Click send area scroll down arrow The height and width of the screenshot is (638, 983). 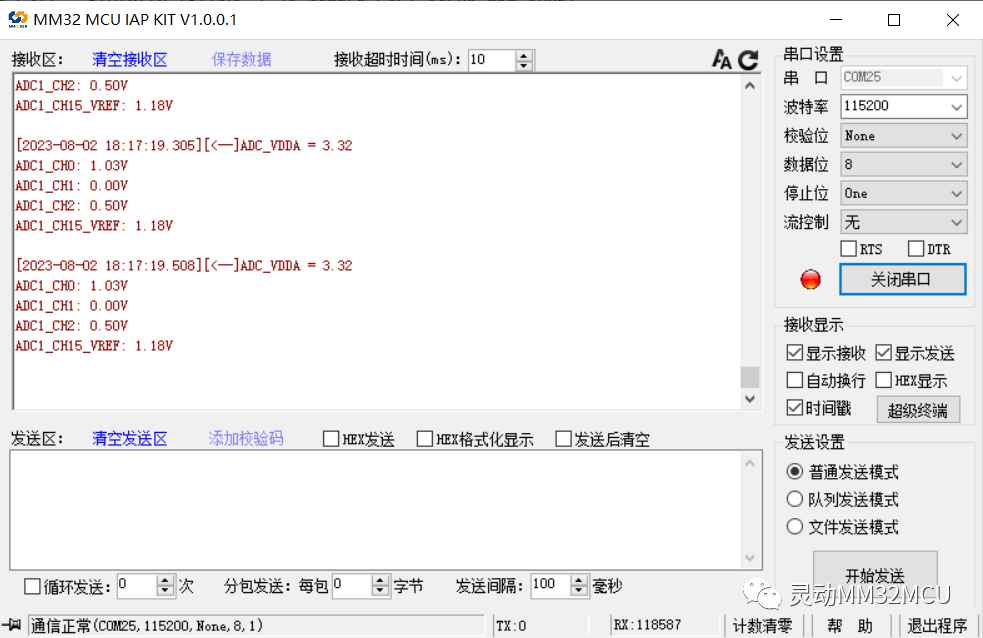click(x=750, y=558)
